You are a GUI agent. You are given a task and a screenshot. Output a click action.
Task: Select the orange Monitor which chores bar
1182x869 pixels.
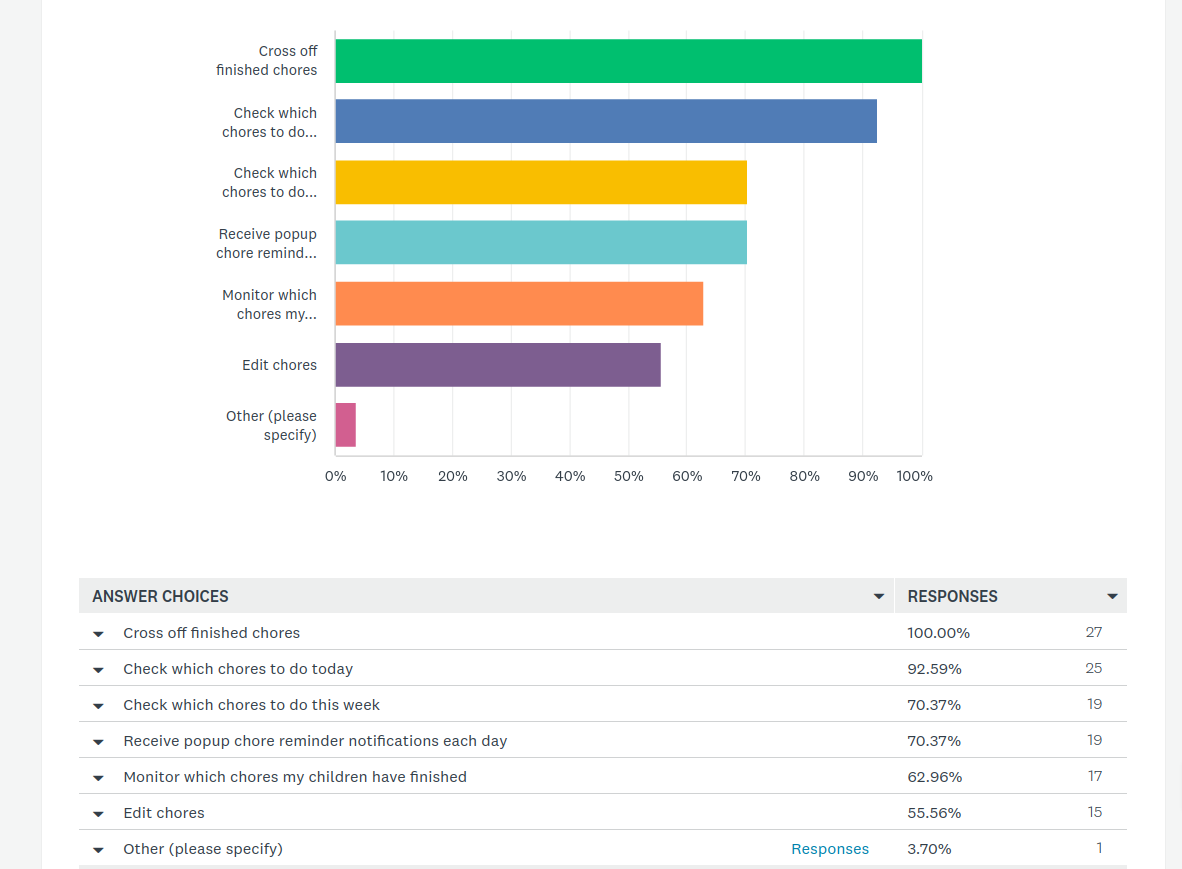[519, 304]
